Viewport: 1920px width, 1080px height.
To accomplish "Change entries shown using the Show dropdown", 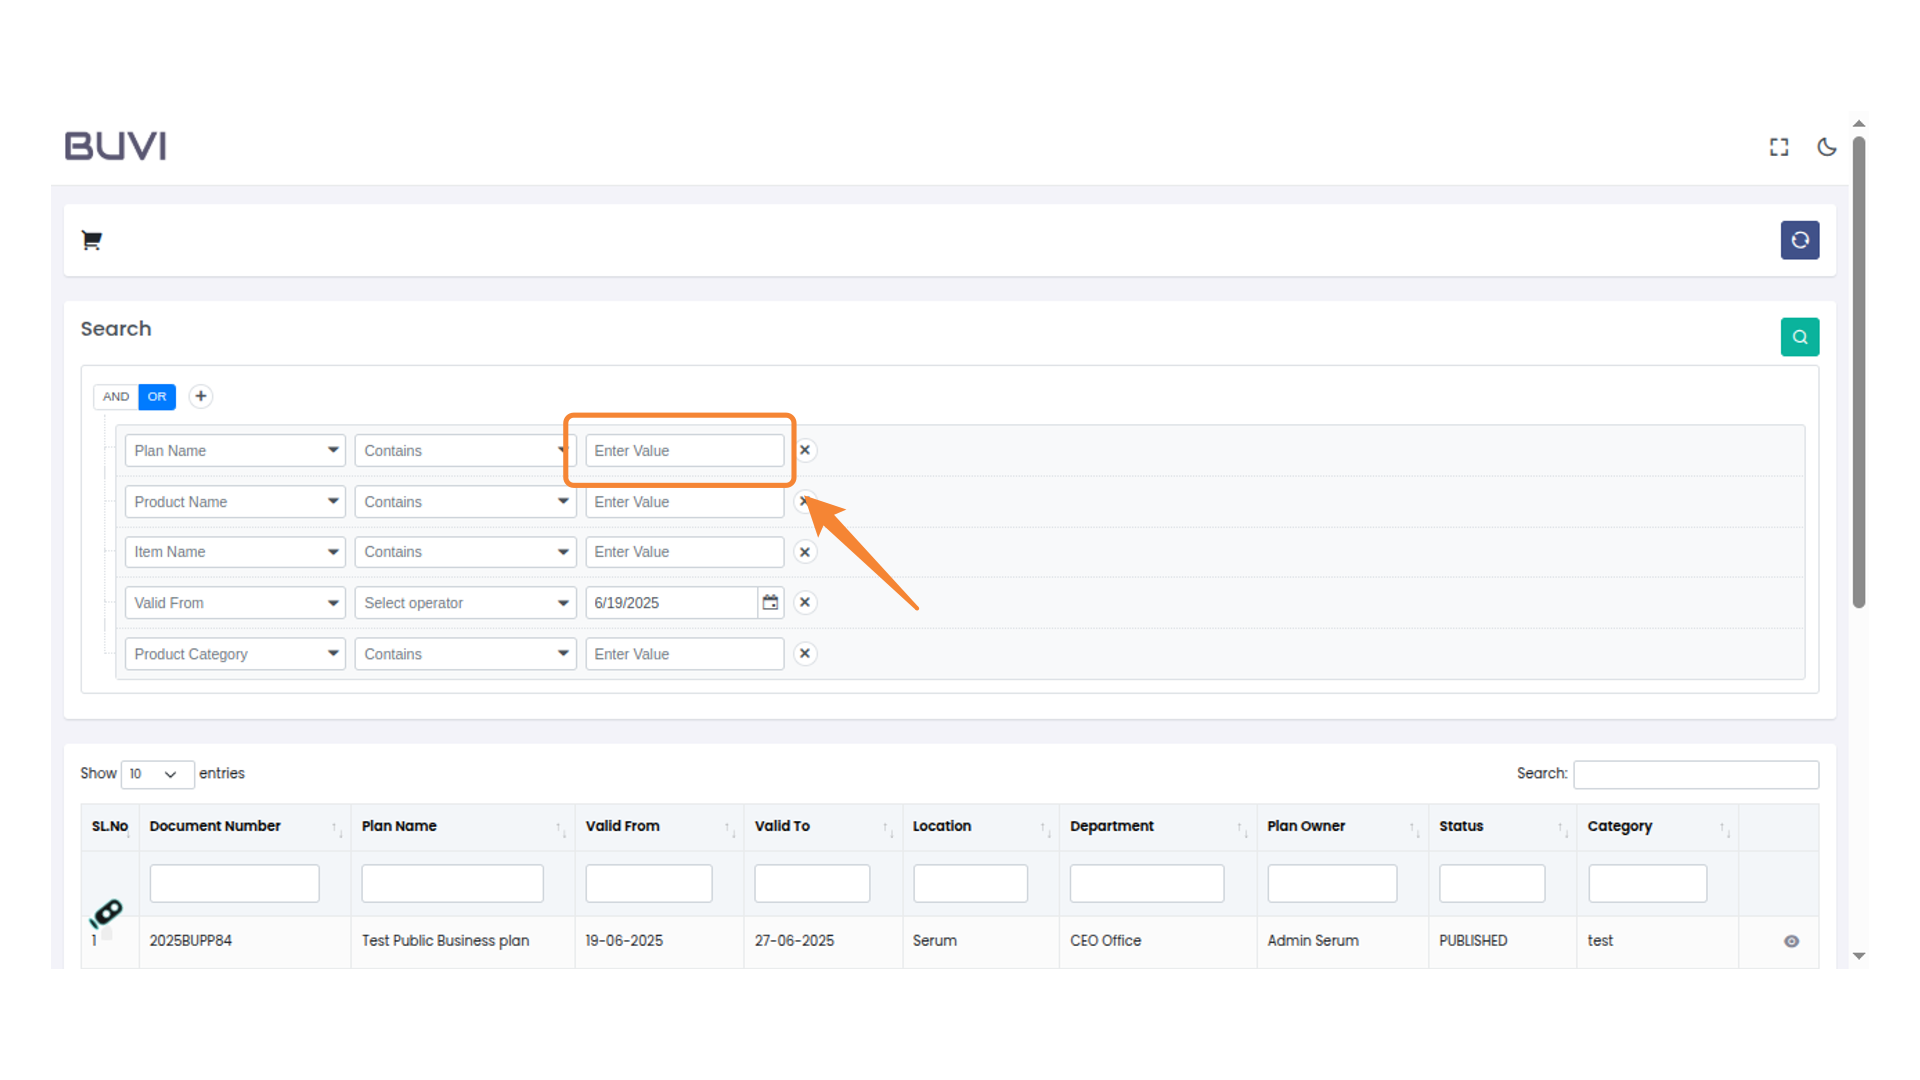I will 156,774.
